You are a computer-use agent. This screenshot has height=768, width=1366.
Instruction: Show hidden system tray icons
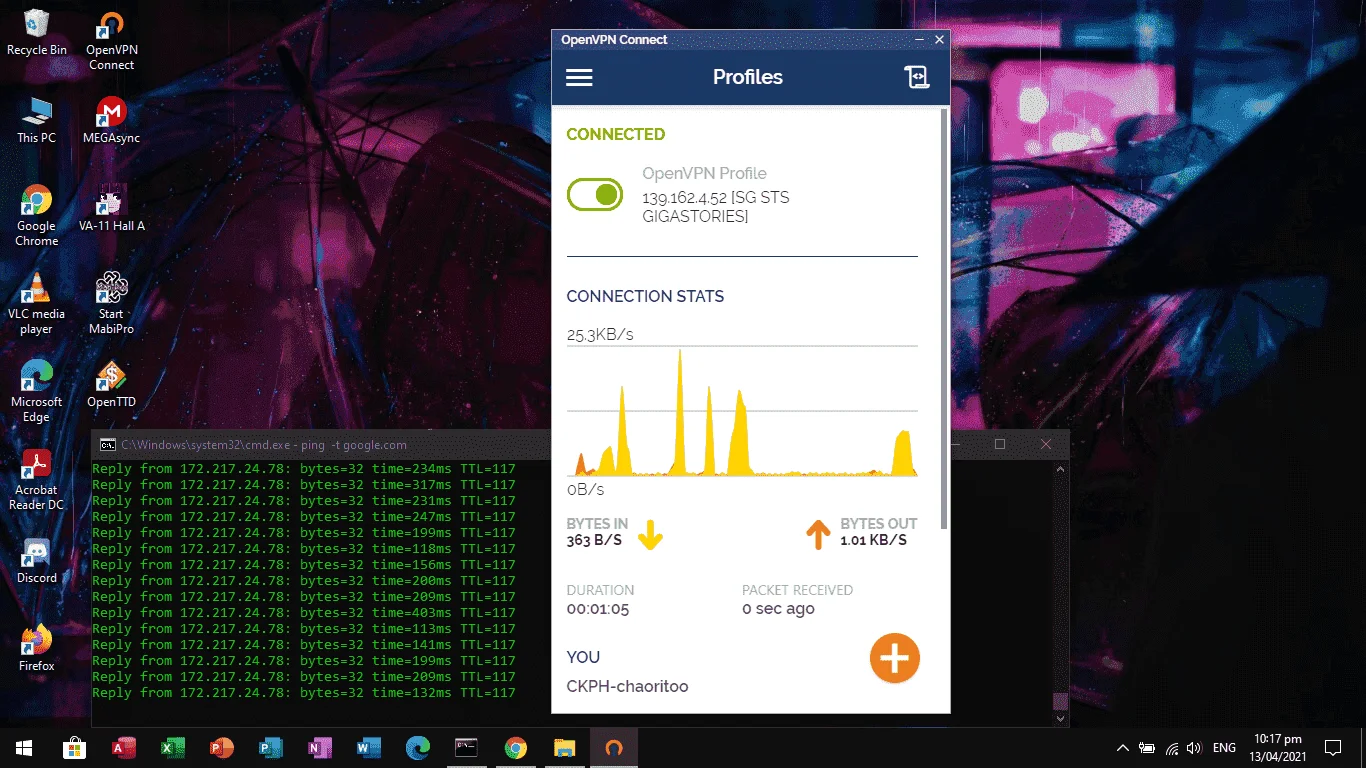tap(1123, 748)
